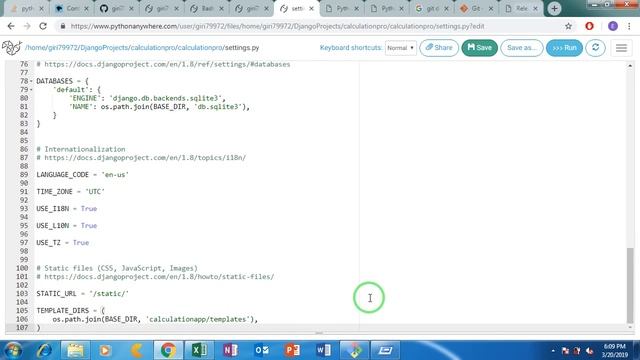Open File Explorer from the taskbar
Viewport: 640px width, 360px height.
pos(75,350)
